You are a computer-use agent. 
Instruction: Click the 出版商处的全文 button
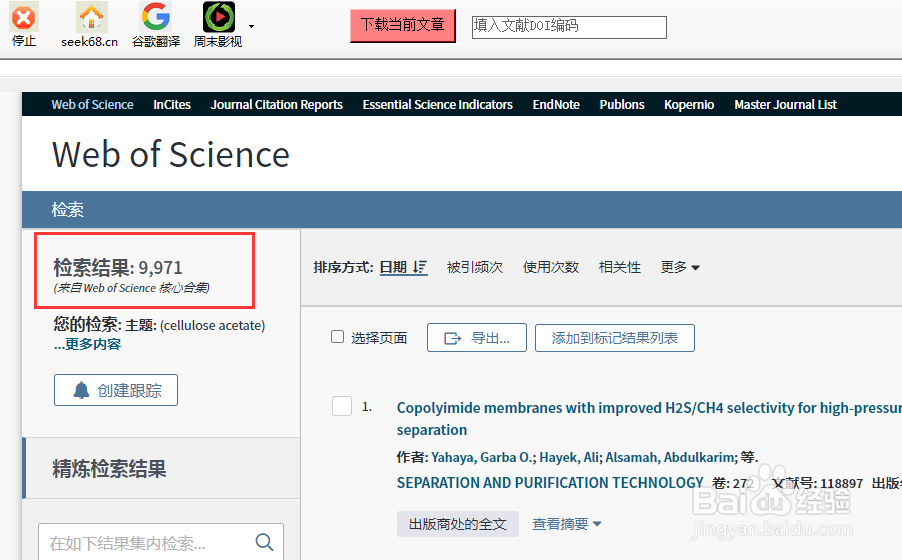(x=457, y=524)
